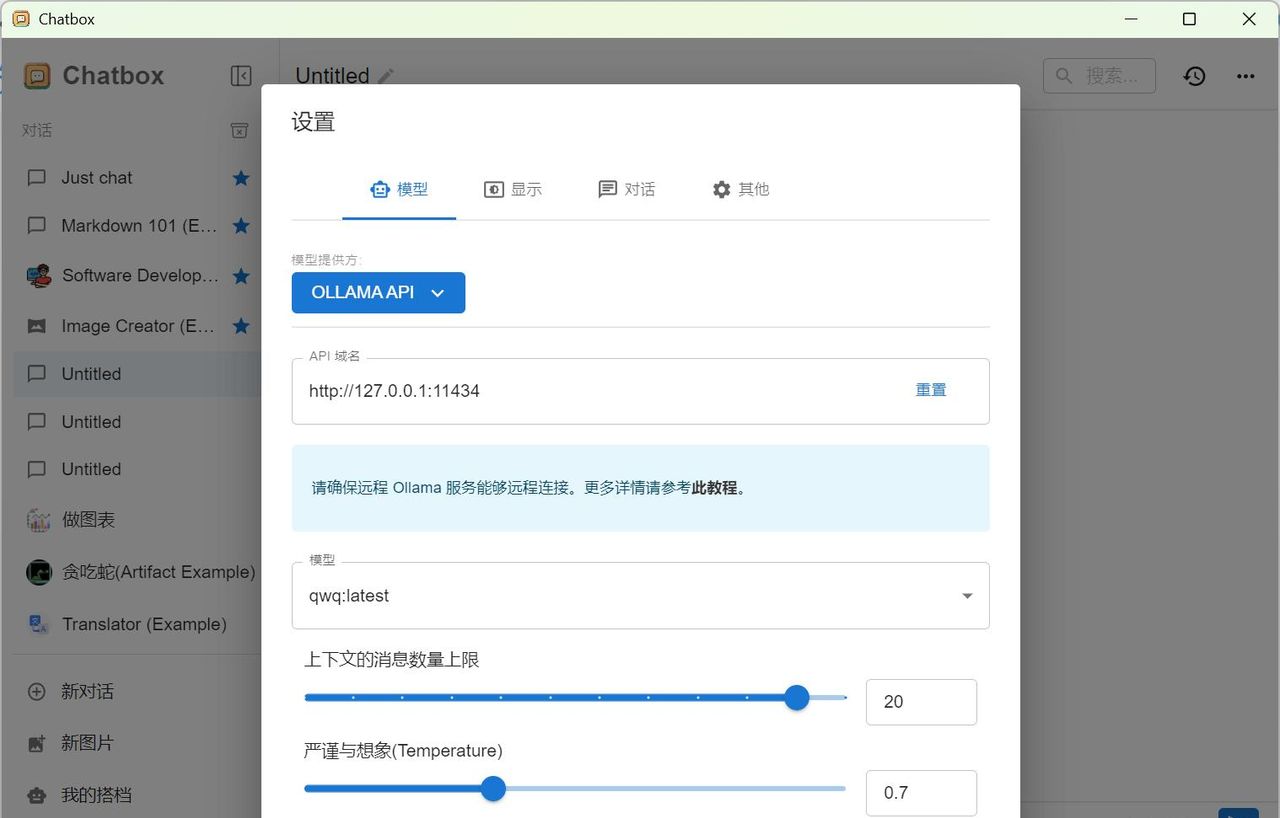Click the 重置 link to reset API domain
The image size is (1280, 818).
[x=930, y=390]
